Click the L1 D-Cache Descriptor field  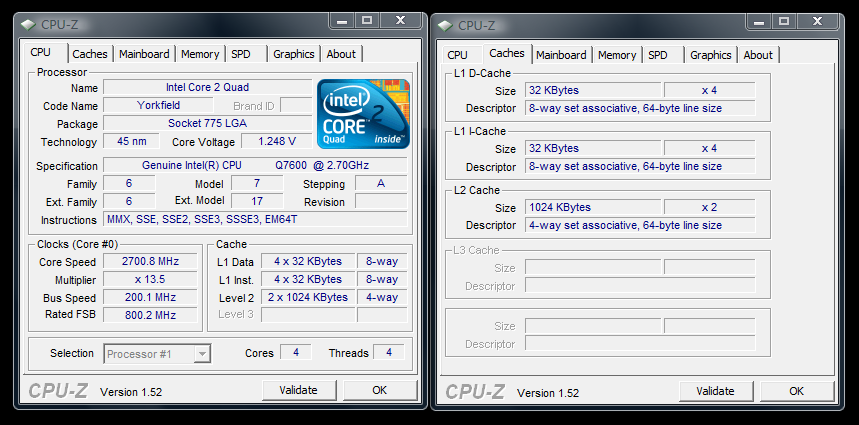[640, 108]
